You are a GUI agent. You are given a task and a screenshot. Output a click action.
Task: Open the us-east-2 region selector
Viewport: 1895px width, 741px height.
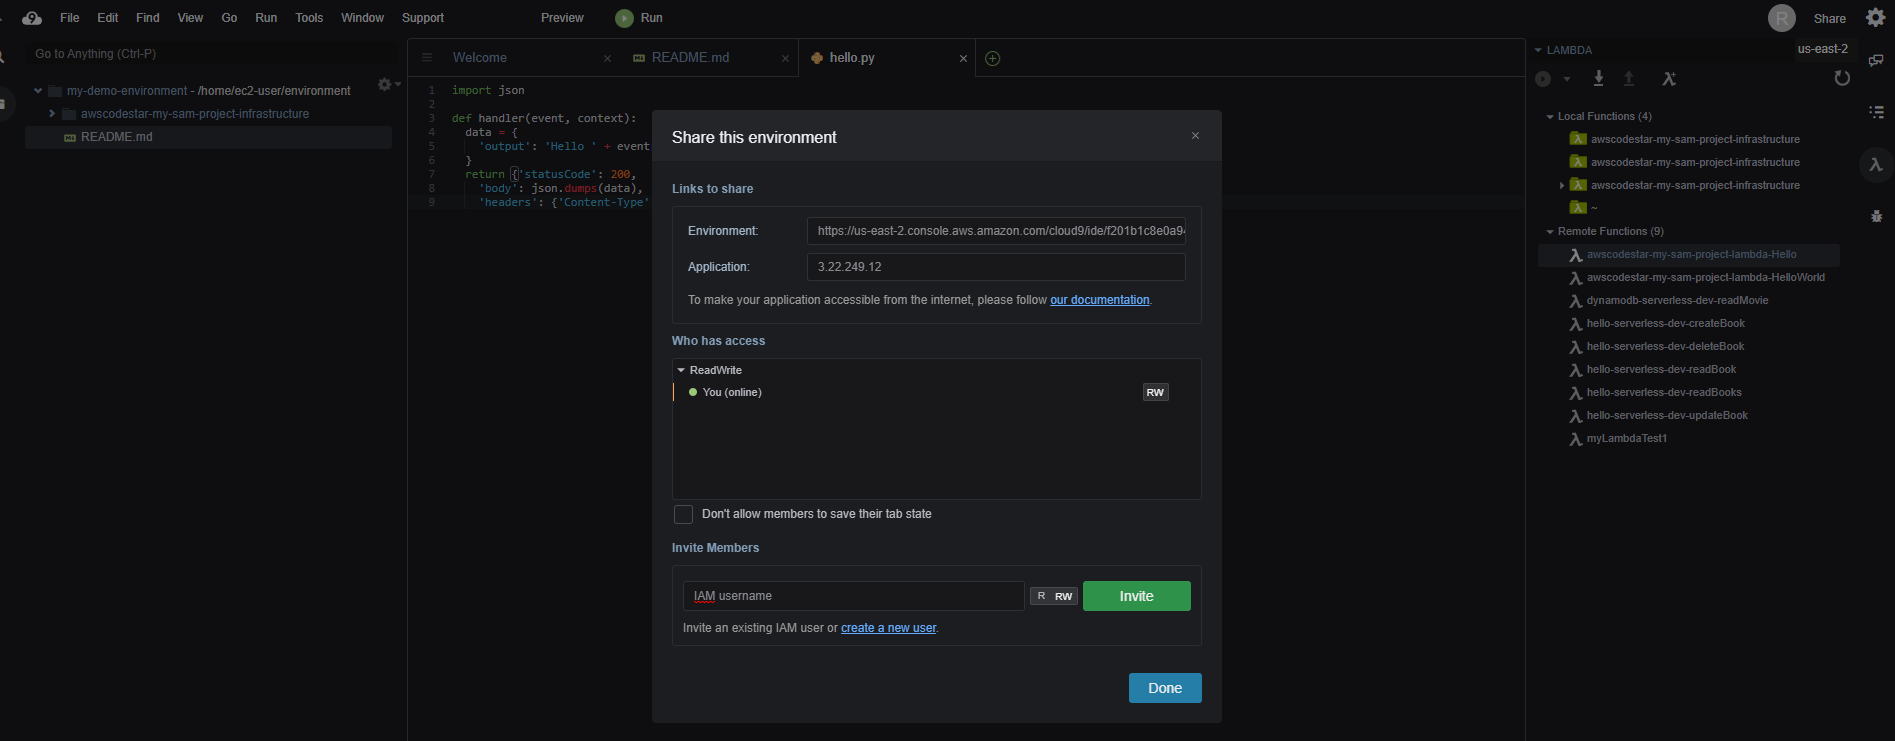point(1822,49)
